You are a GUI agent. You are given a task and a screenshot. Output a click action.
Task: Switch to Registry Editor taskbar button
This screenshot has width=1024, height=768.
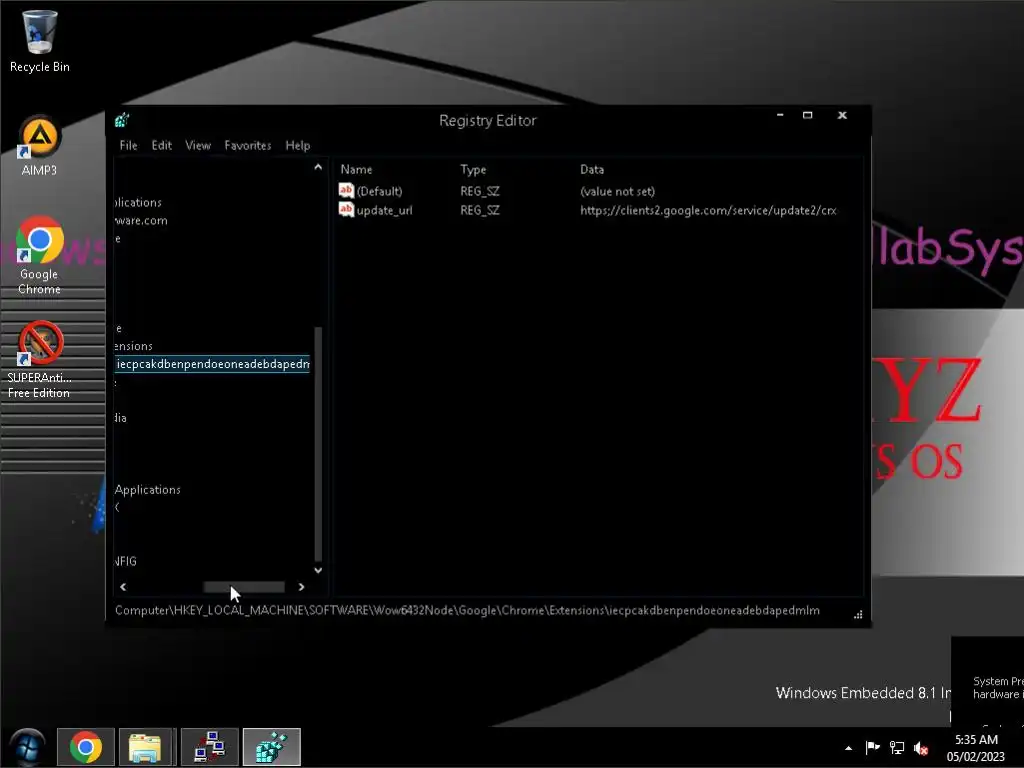(272, 746)
